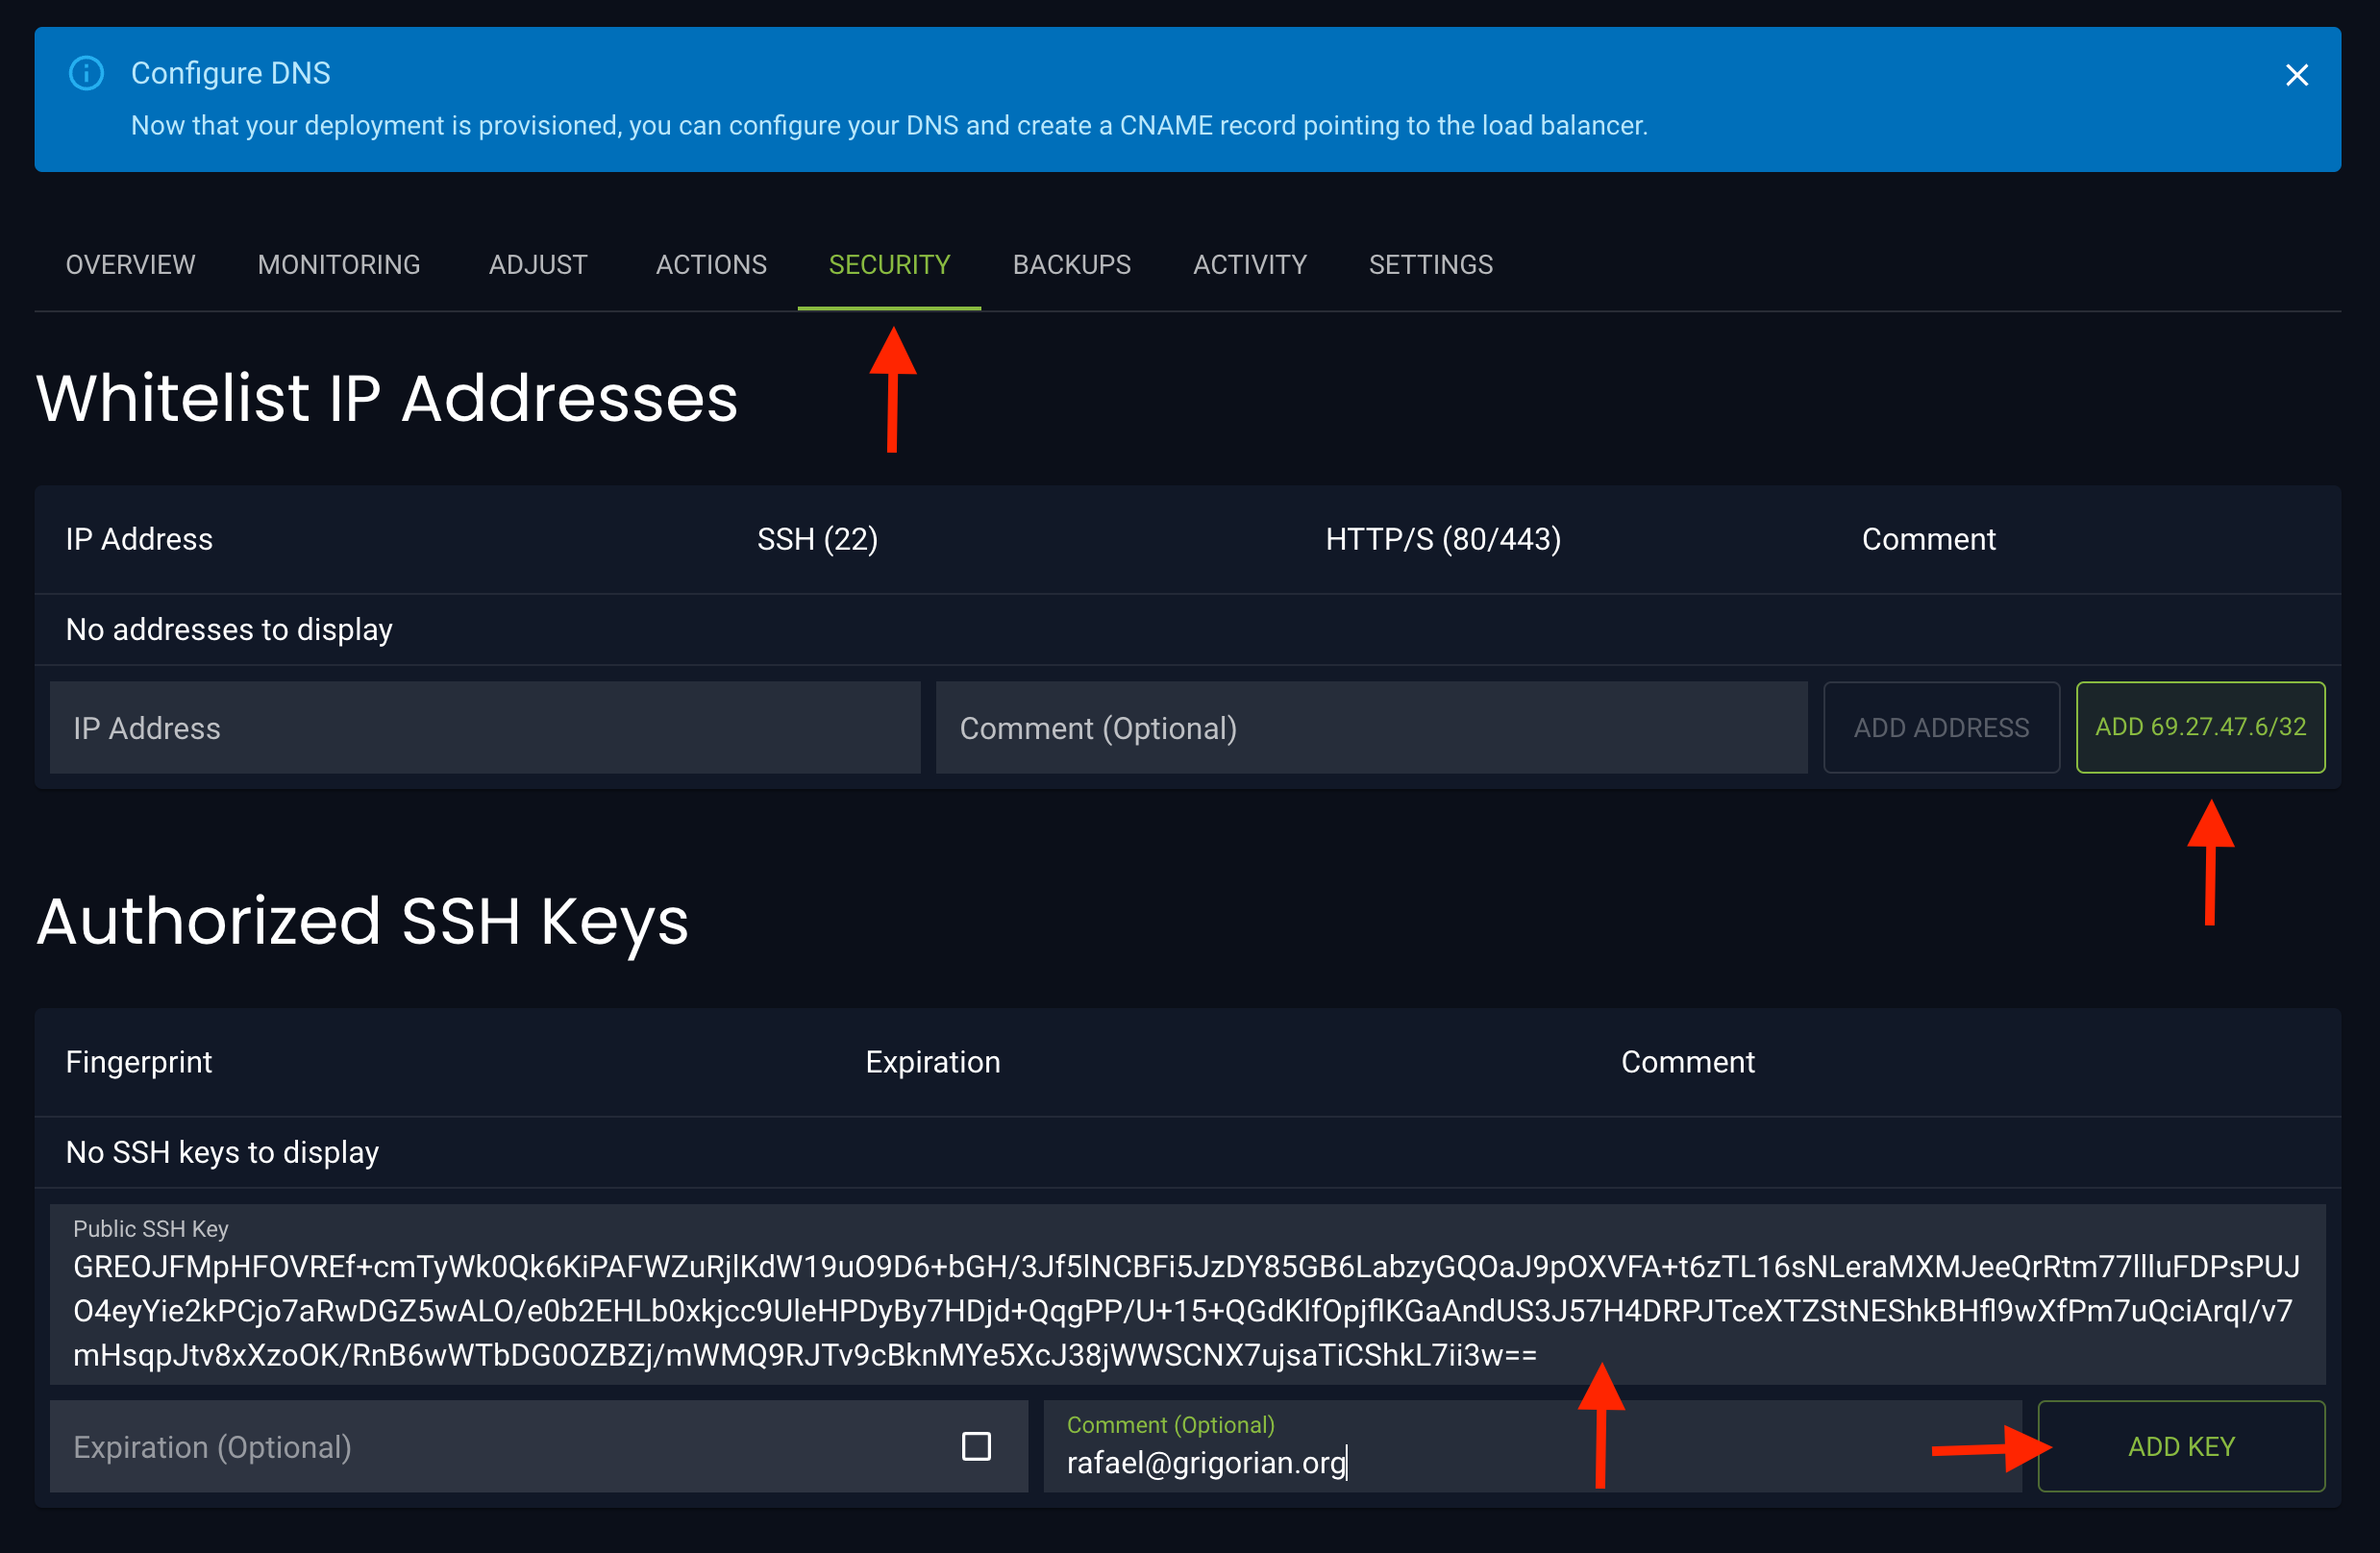
Task: Select the Adjust tab
Action: pos(537,264)
